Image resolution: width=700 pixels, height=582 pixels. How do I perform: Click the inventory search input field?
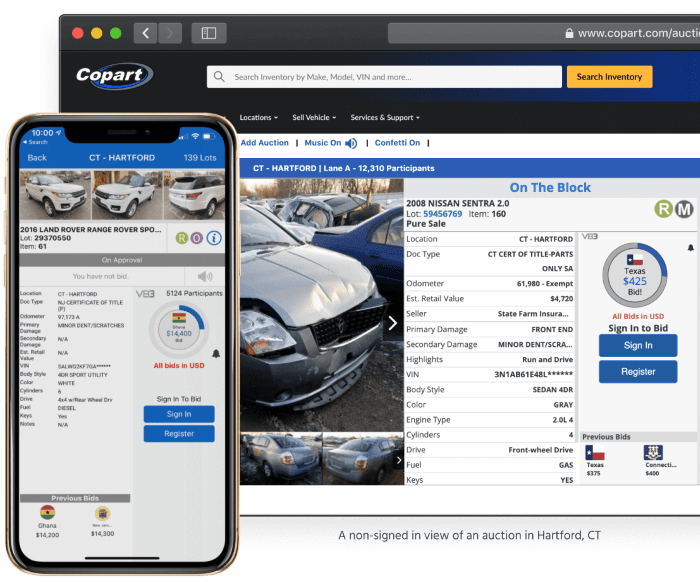tap(384, 77)
